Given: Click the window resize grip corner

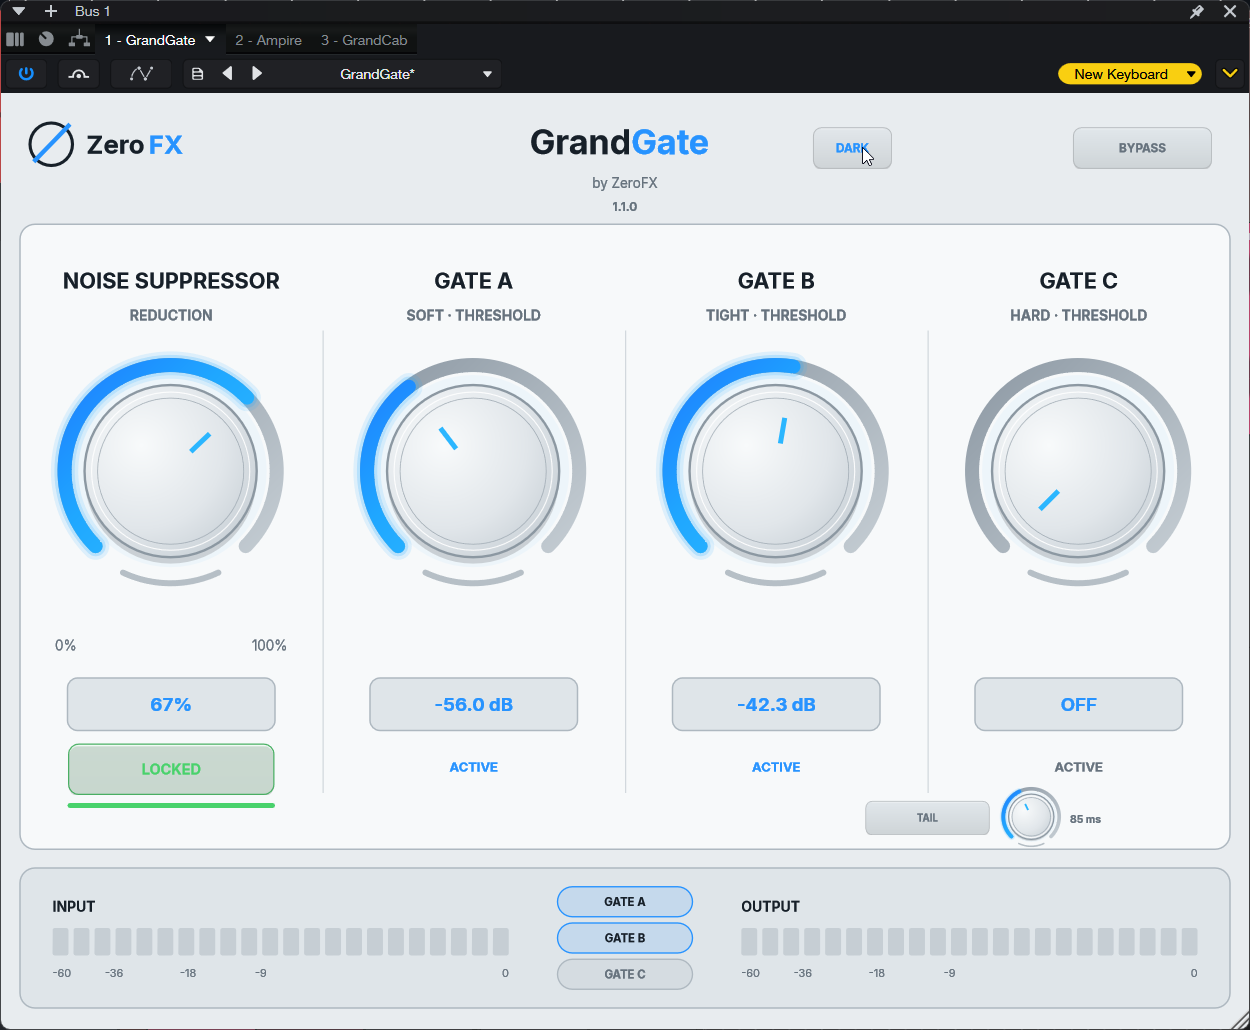Looking at the screenshot, I should click(1240, 1020).
